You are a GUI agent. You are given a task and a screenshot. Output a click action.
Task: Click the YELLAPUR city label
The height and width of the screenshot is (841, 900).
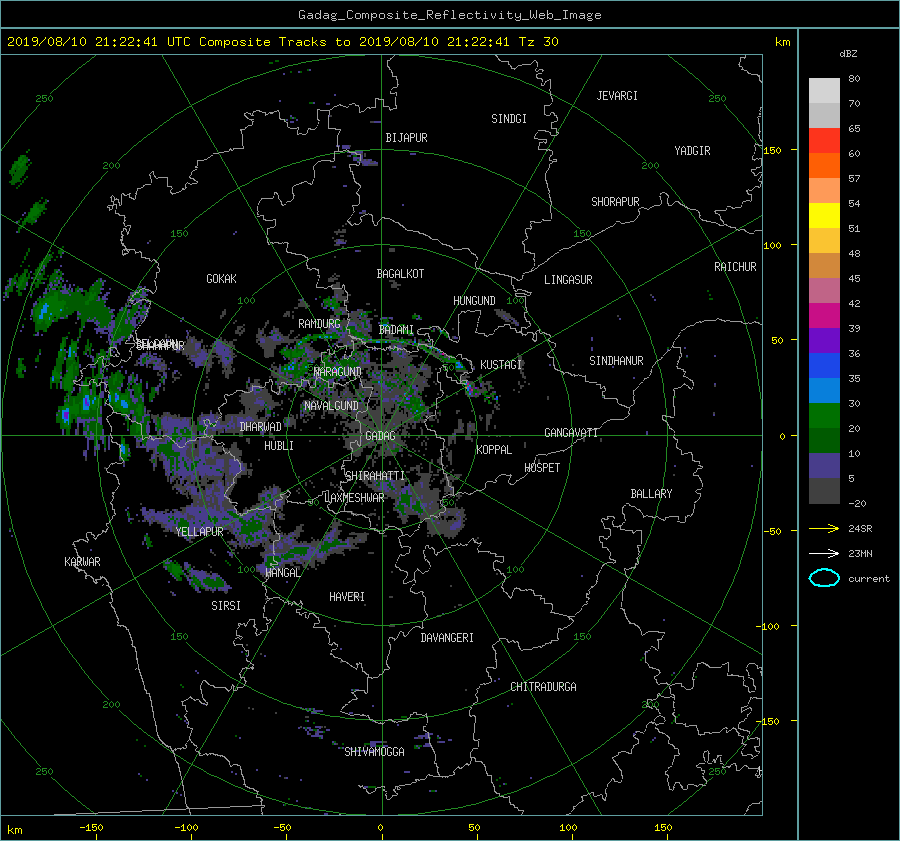coord(200,532)
